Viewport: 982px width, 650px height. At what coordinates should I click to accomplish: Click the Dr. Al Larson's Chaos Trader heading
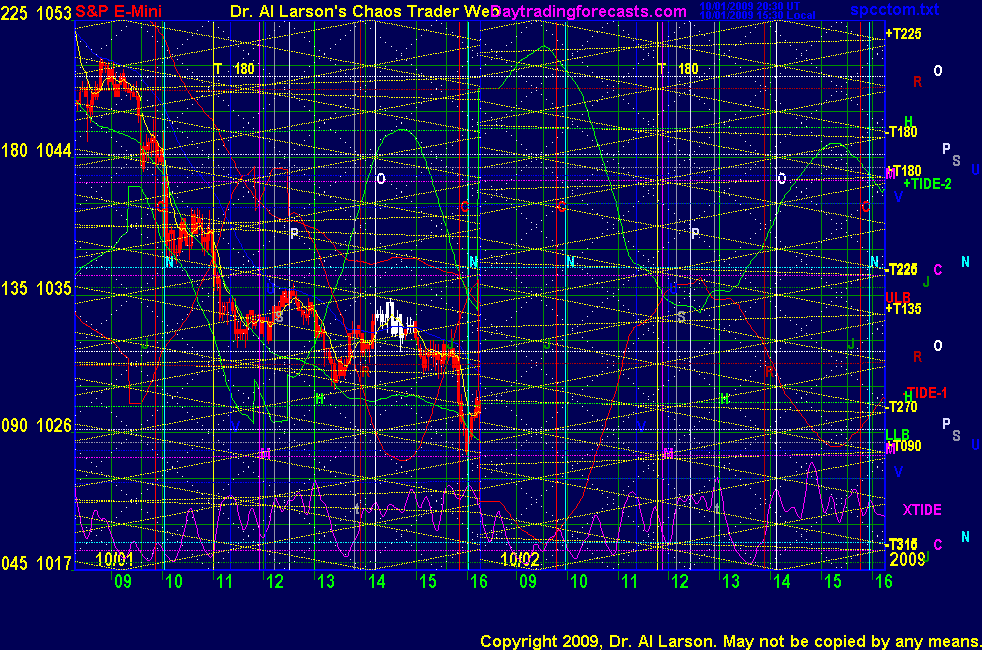(x=364, y=11)
